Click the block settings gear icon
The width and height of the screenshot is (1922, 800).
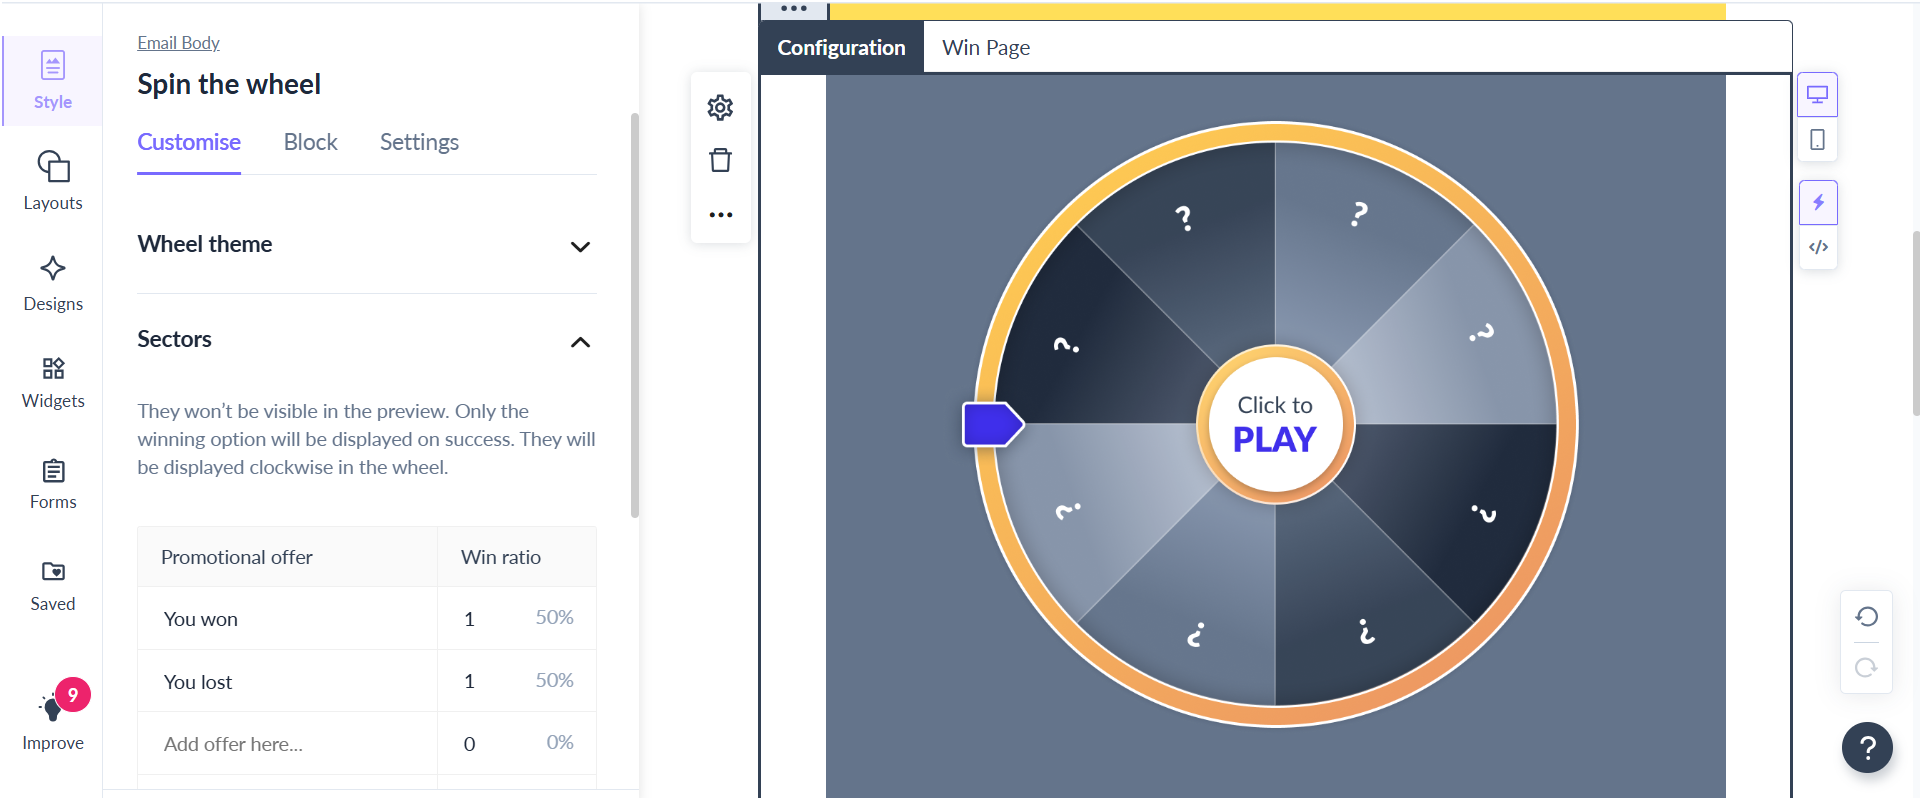720,107
